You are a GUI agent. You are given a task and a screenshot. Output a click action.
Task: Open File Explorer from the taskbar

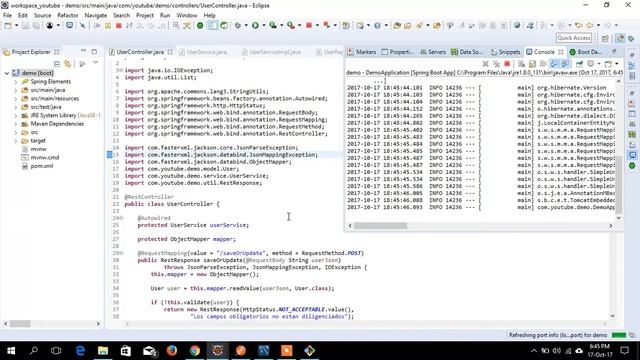pyautogui.click(x=103, y=351)
